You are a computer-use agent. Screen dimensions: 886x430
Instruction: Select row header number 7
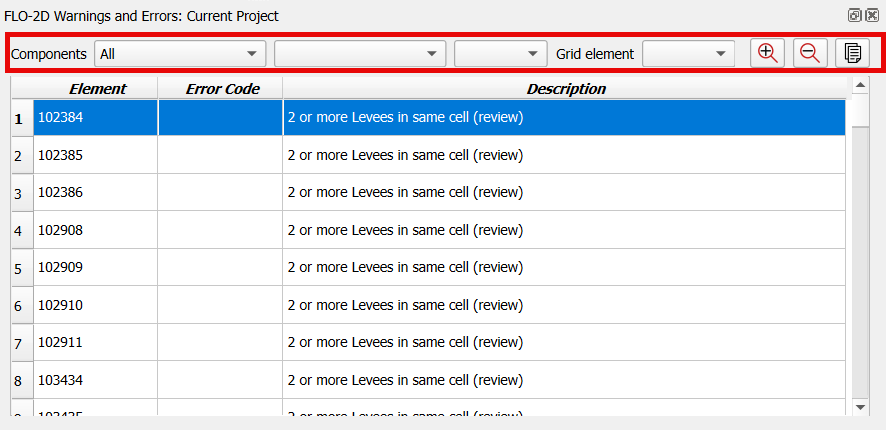click(x=19, y=343)
